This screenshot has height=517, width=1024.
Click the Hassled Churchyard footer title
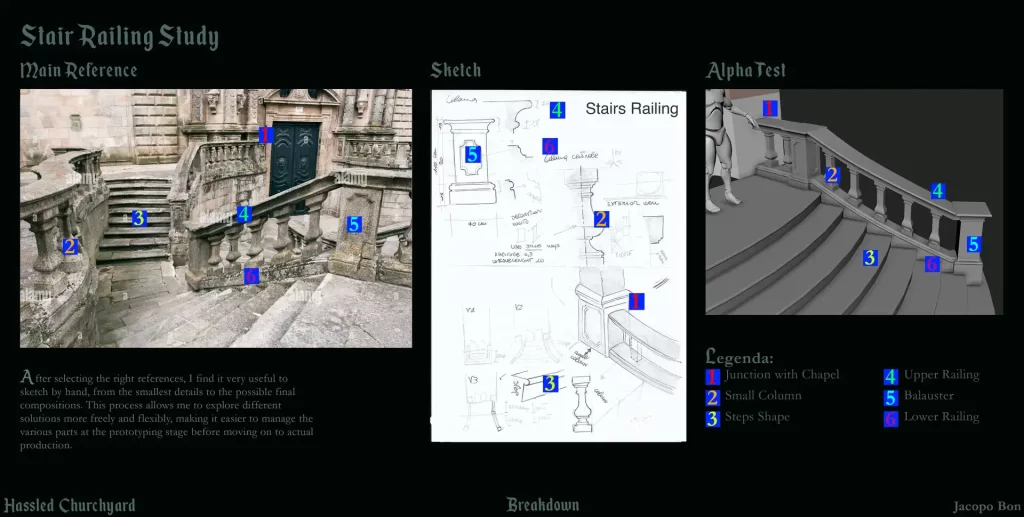click(69, 505)
